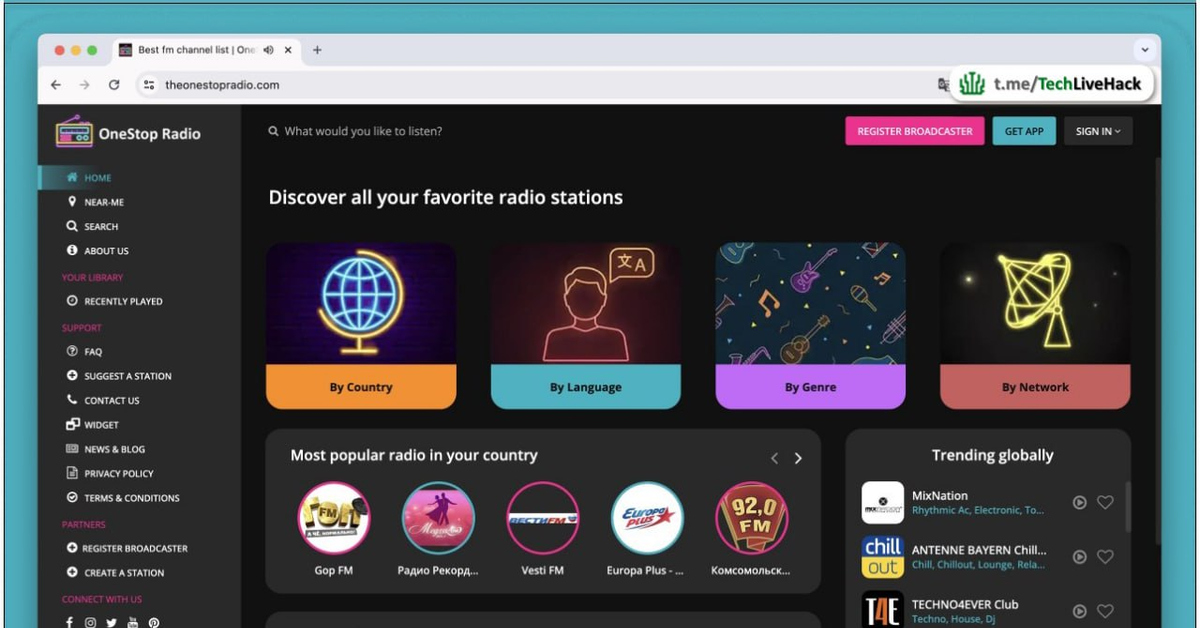The width and height of the screenshot is (1200, 628).
Task: Open the Gop FM station thumbnail
Action: click(x=334, y=518)
